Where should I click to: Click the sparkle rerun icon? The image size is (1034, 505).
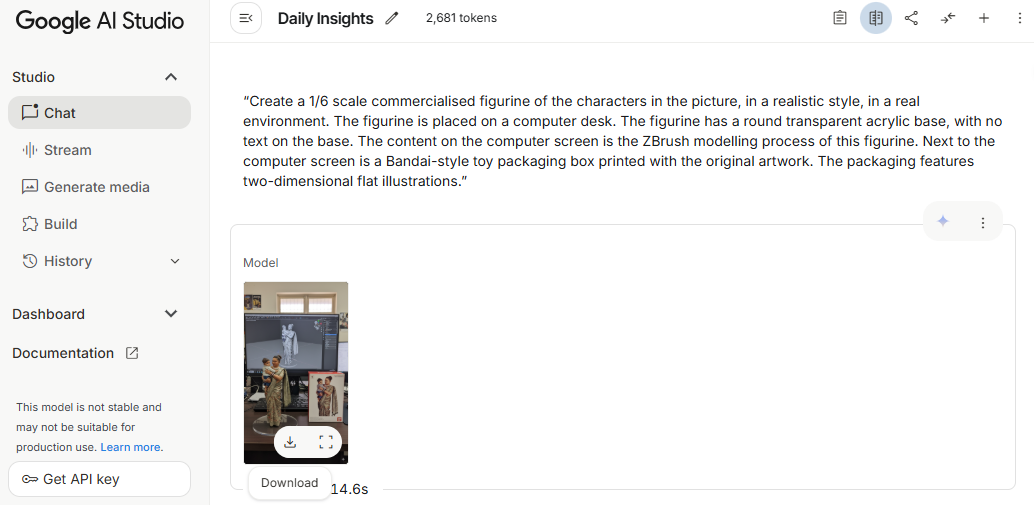pos(942,222)
